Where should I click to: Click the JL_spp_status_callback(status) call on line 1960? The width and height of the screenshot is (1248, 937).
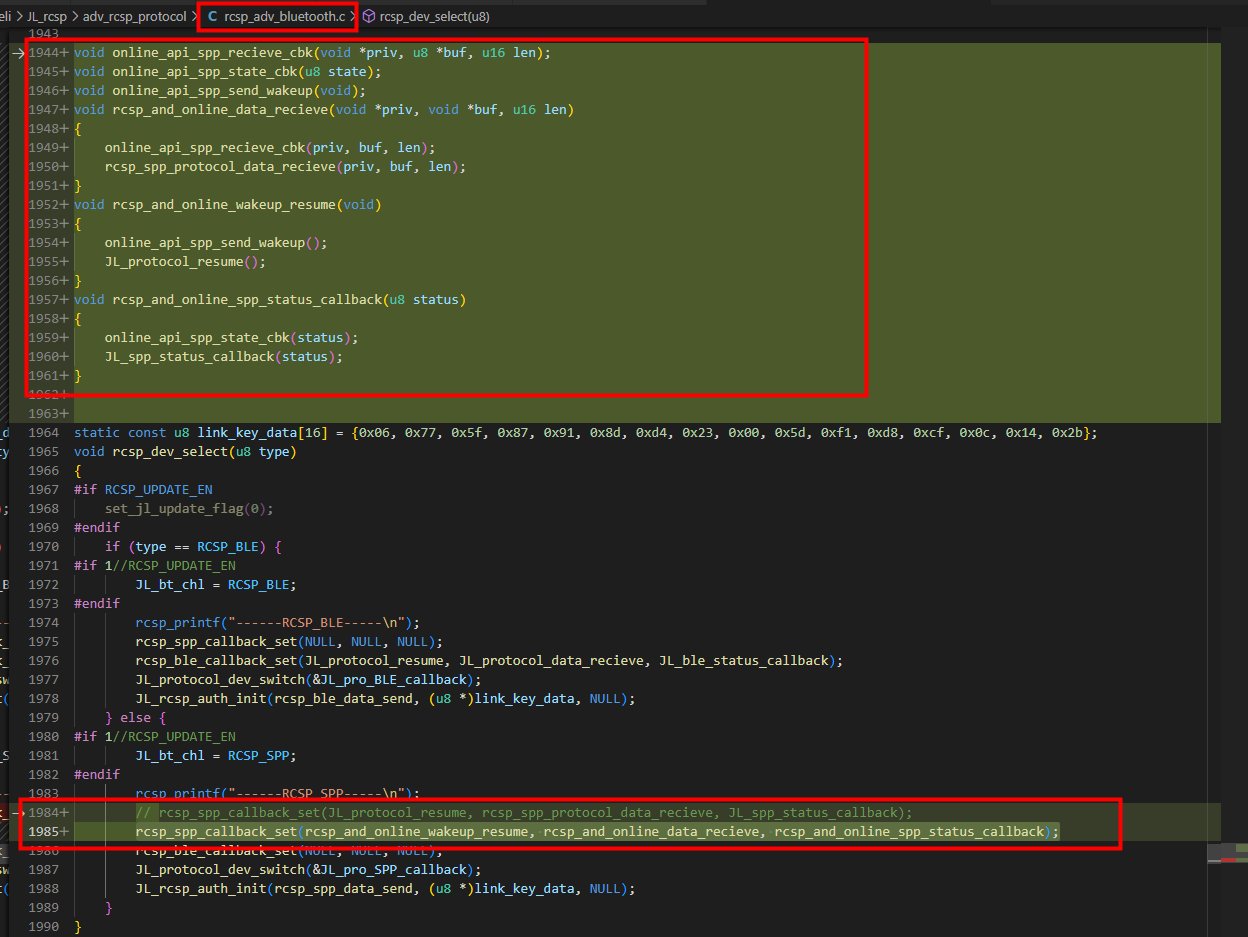pyautogui.click(x=224, y=356)
